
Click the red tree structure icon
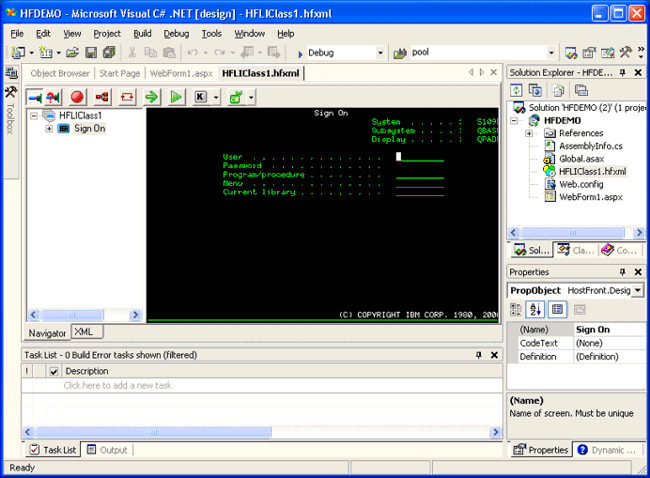pos(102,97)
